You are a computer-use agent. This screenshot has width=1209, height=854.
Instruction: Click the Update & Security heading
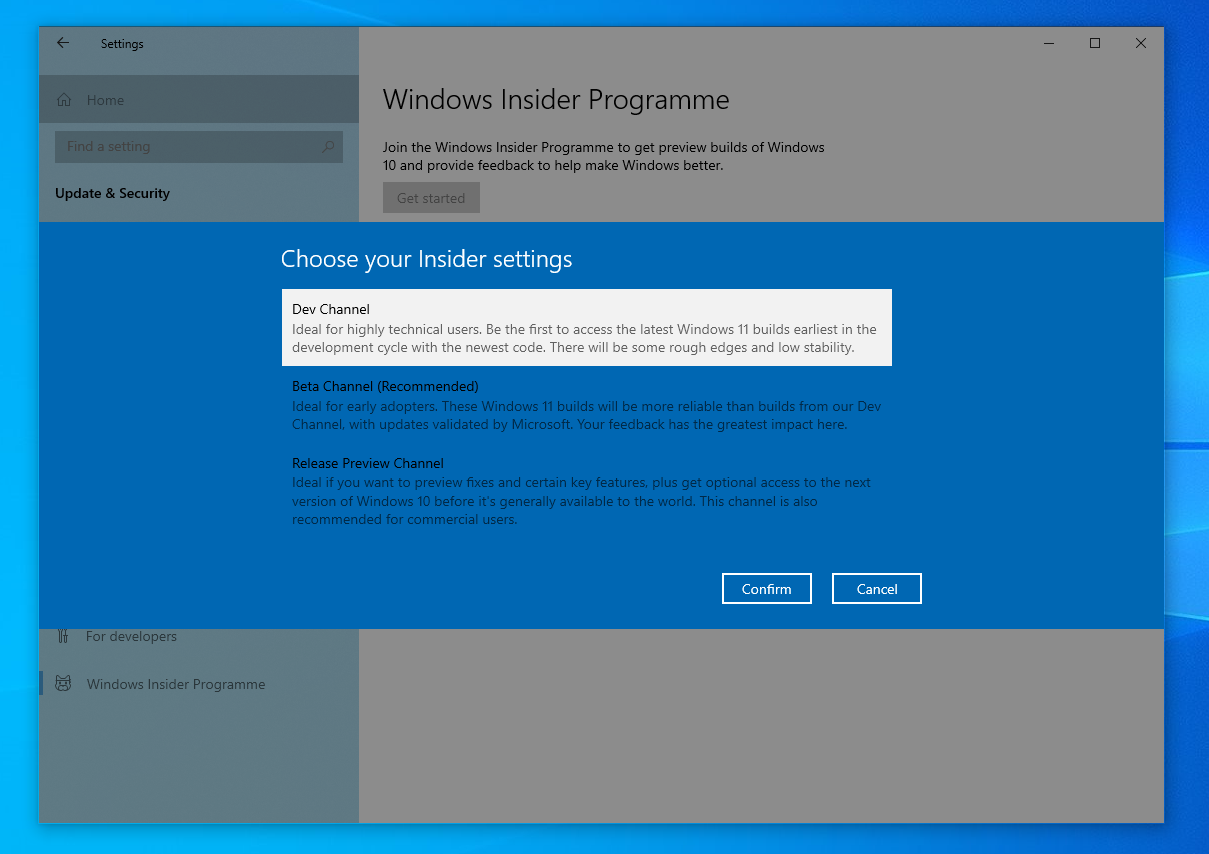[x=112, y=193]
